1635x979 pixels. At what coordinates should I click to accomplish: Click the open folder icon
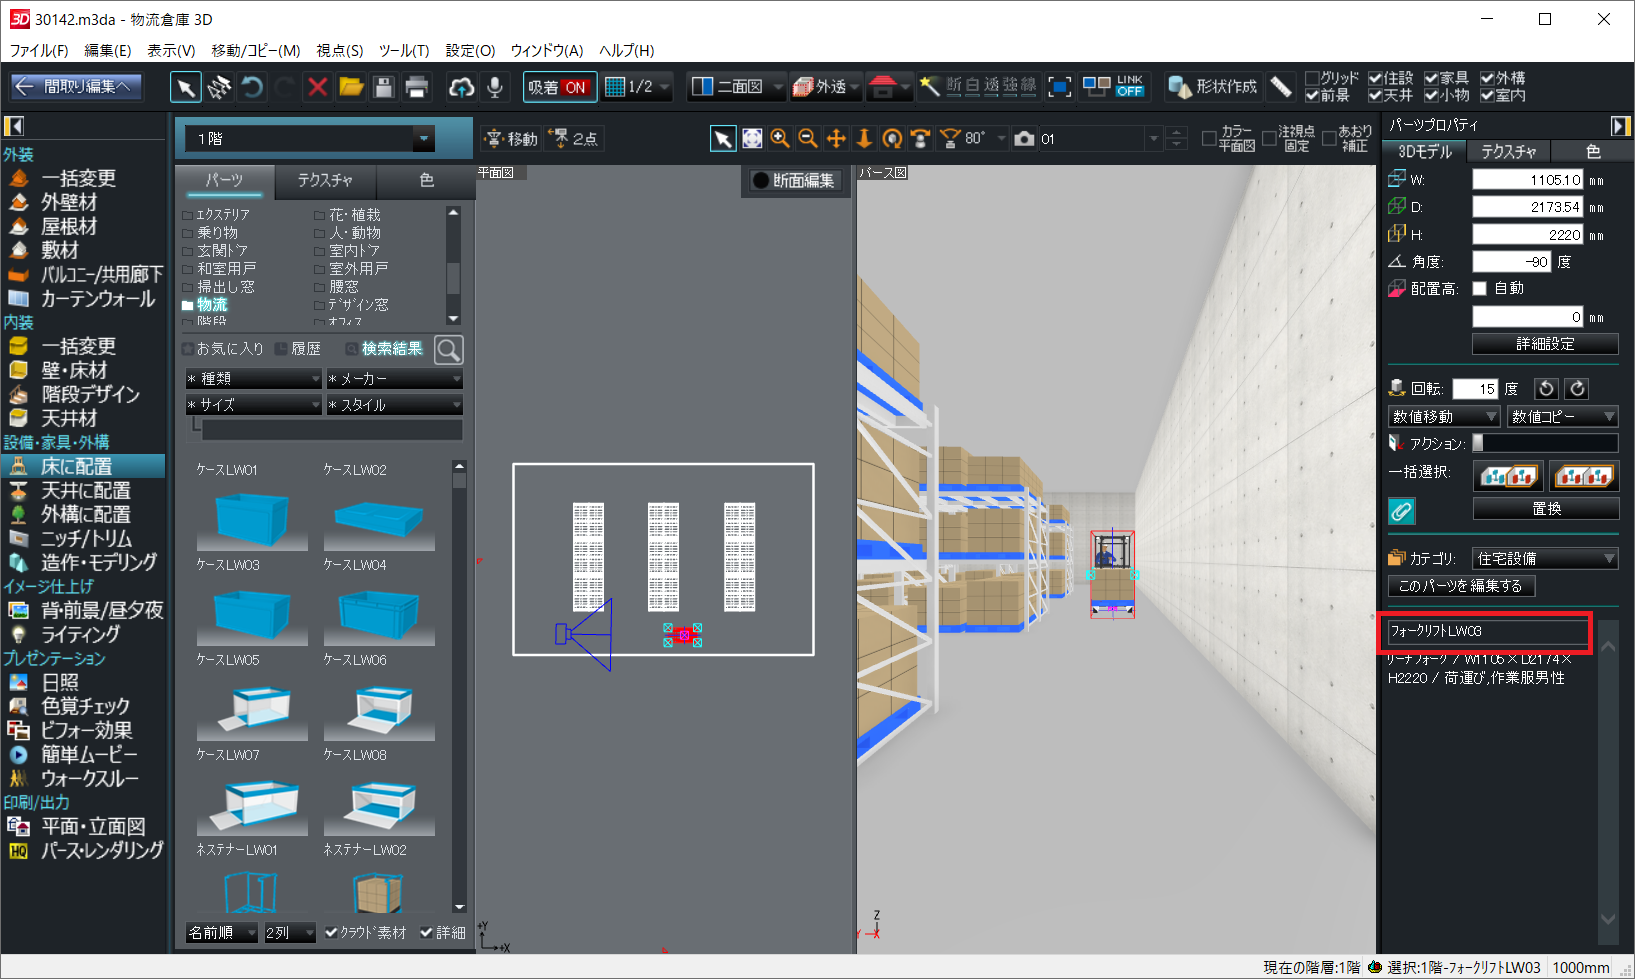351,87
